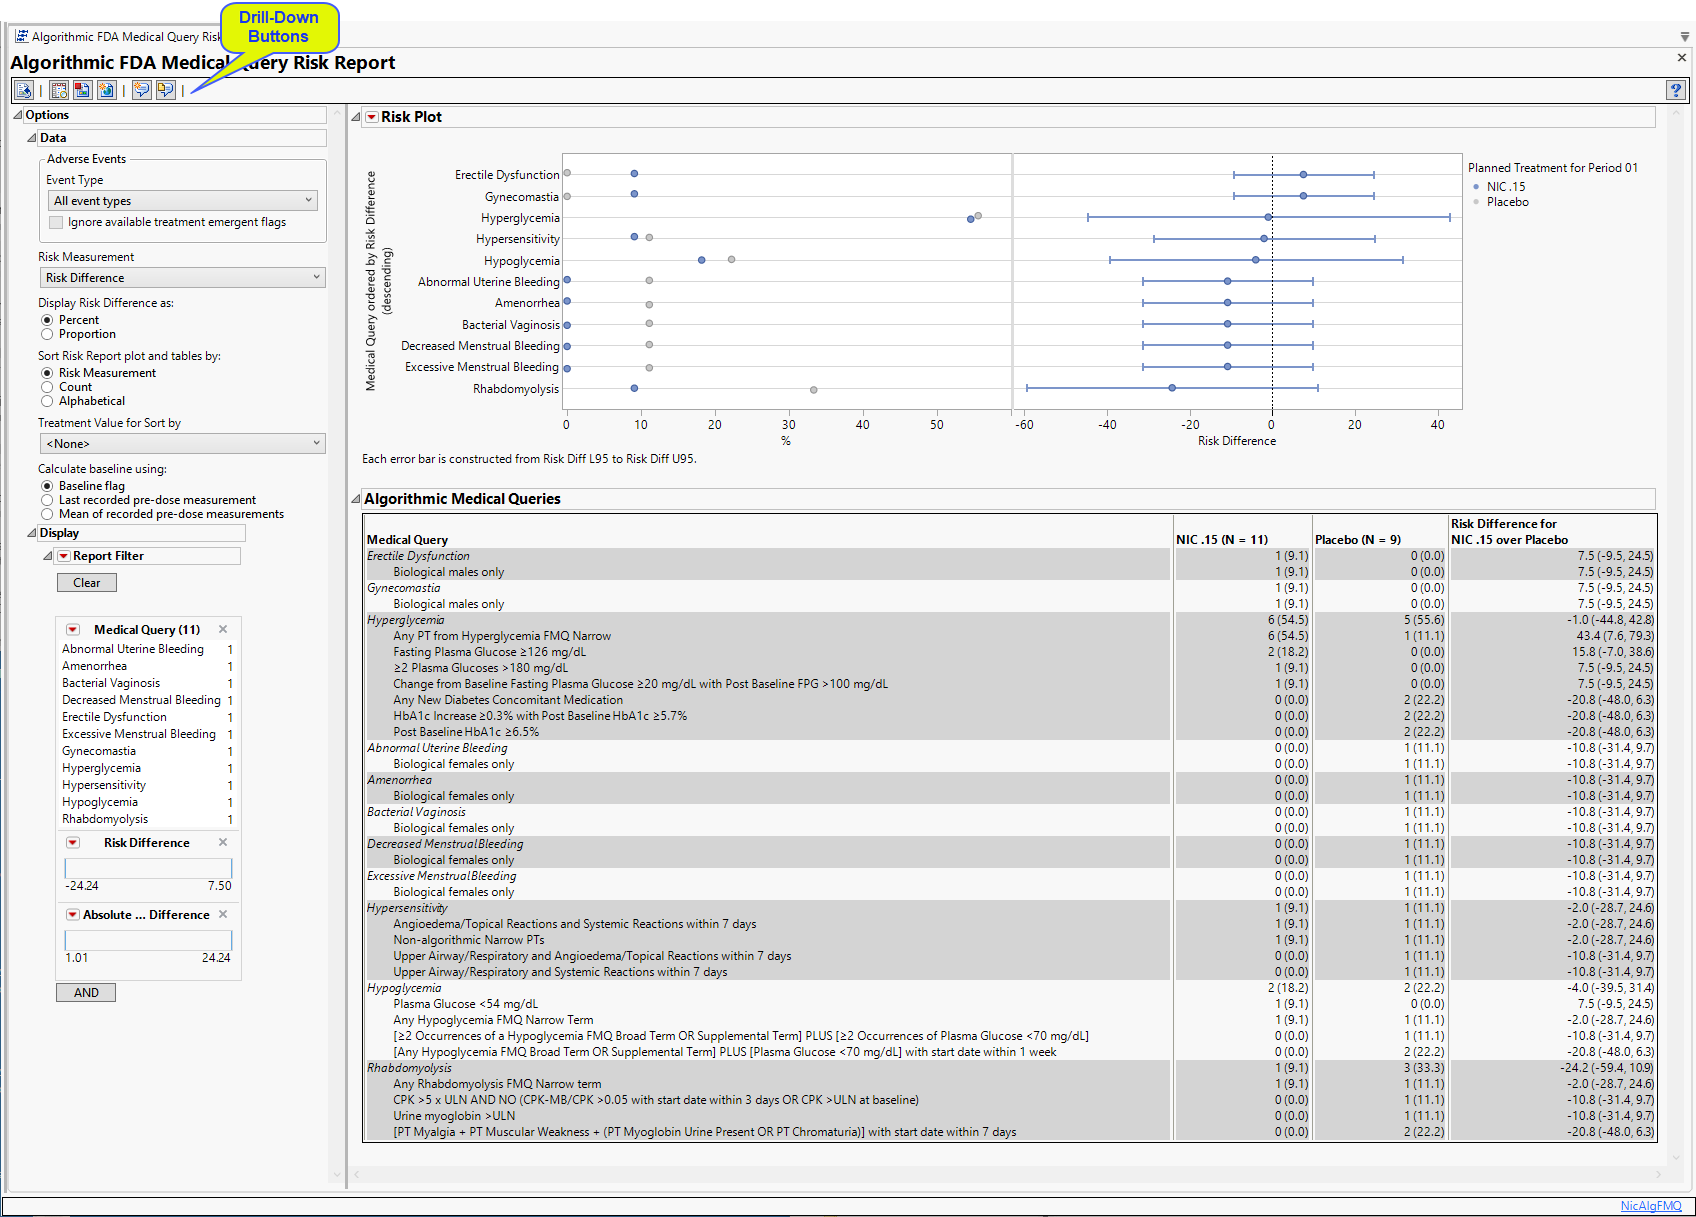Screen dimensions: 1696x1217
Task: Select the Proportion radio button
Action: point(47,334)
